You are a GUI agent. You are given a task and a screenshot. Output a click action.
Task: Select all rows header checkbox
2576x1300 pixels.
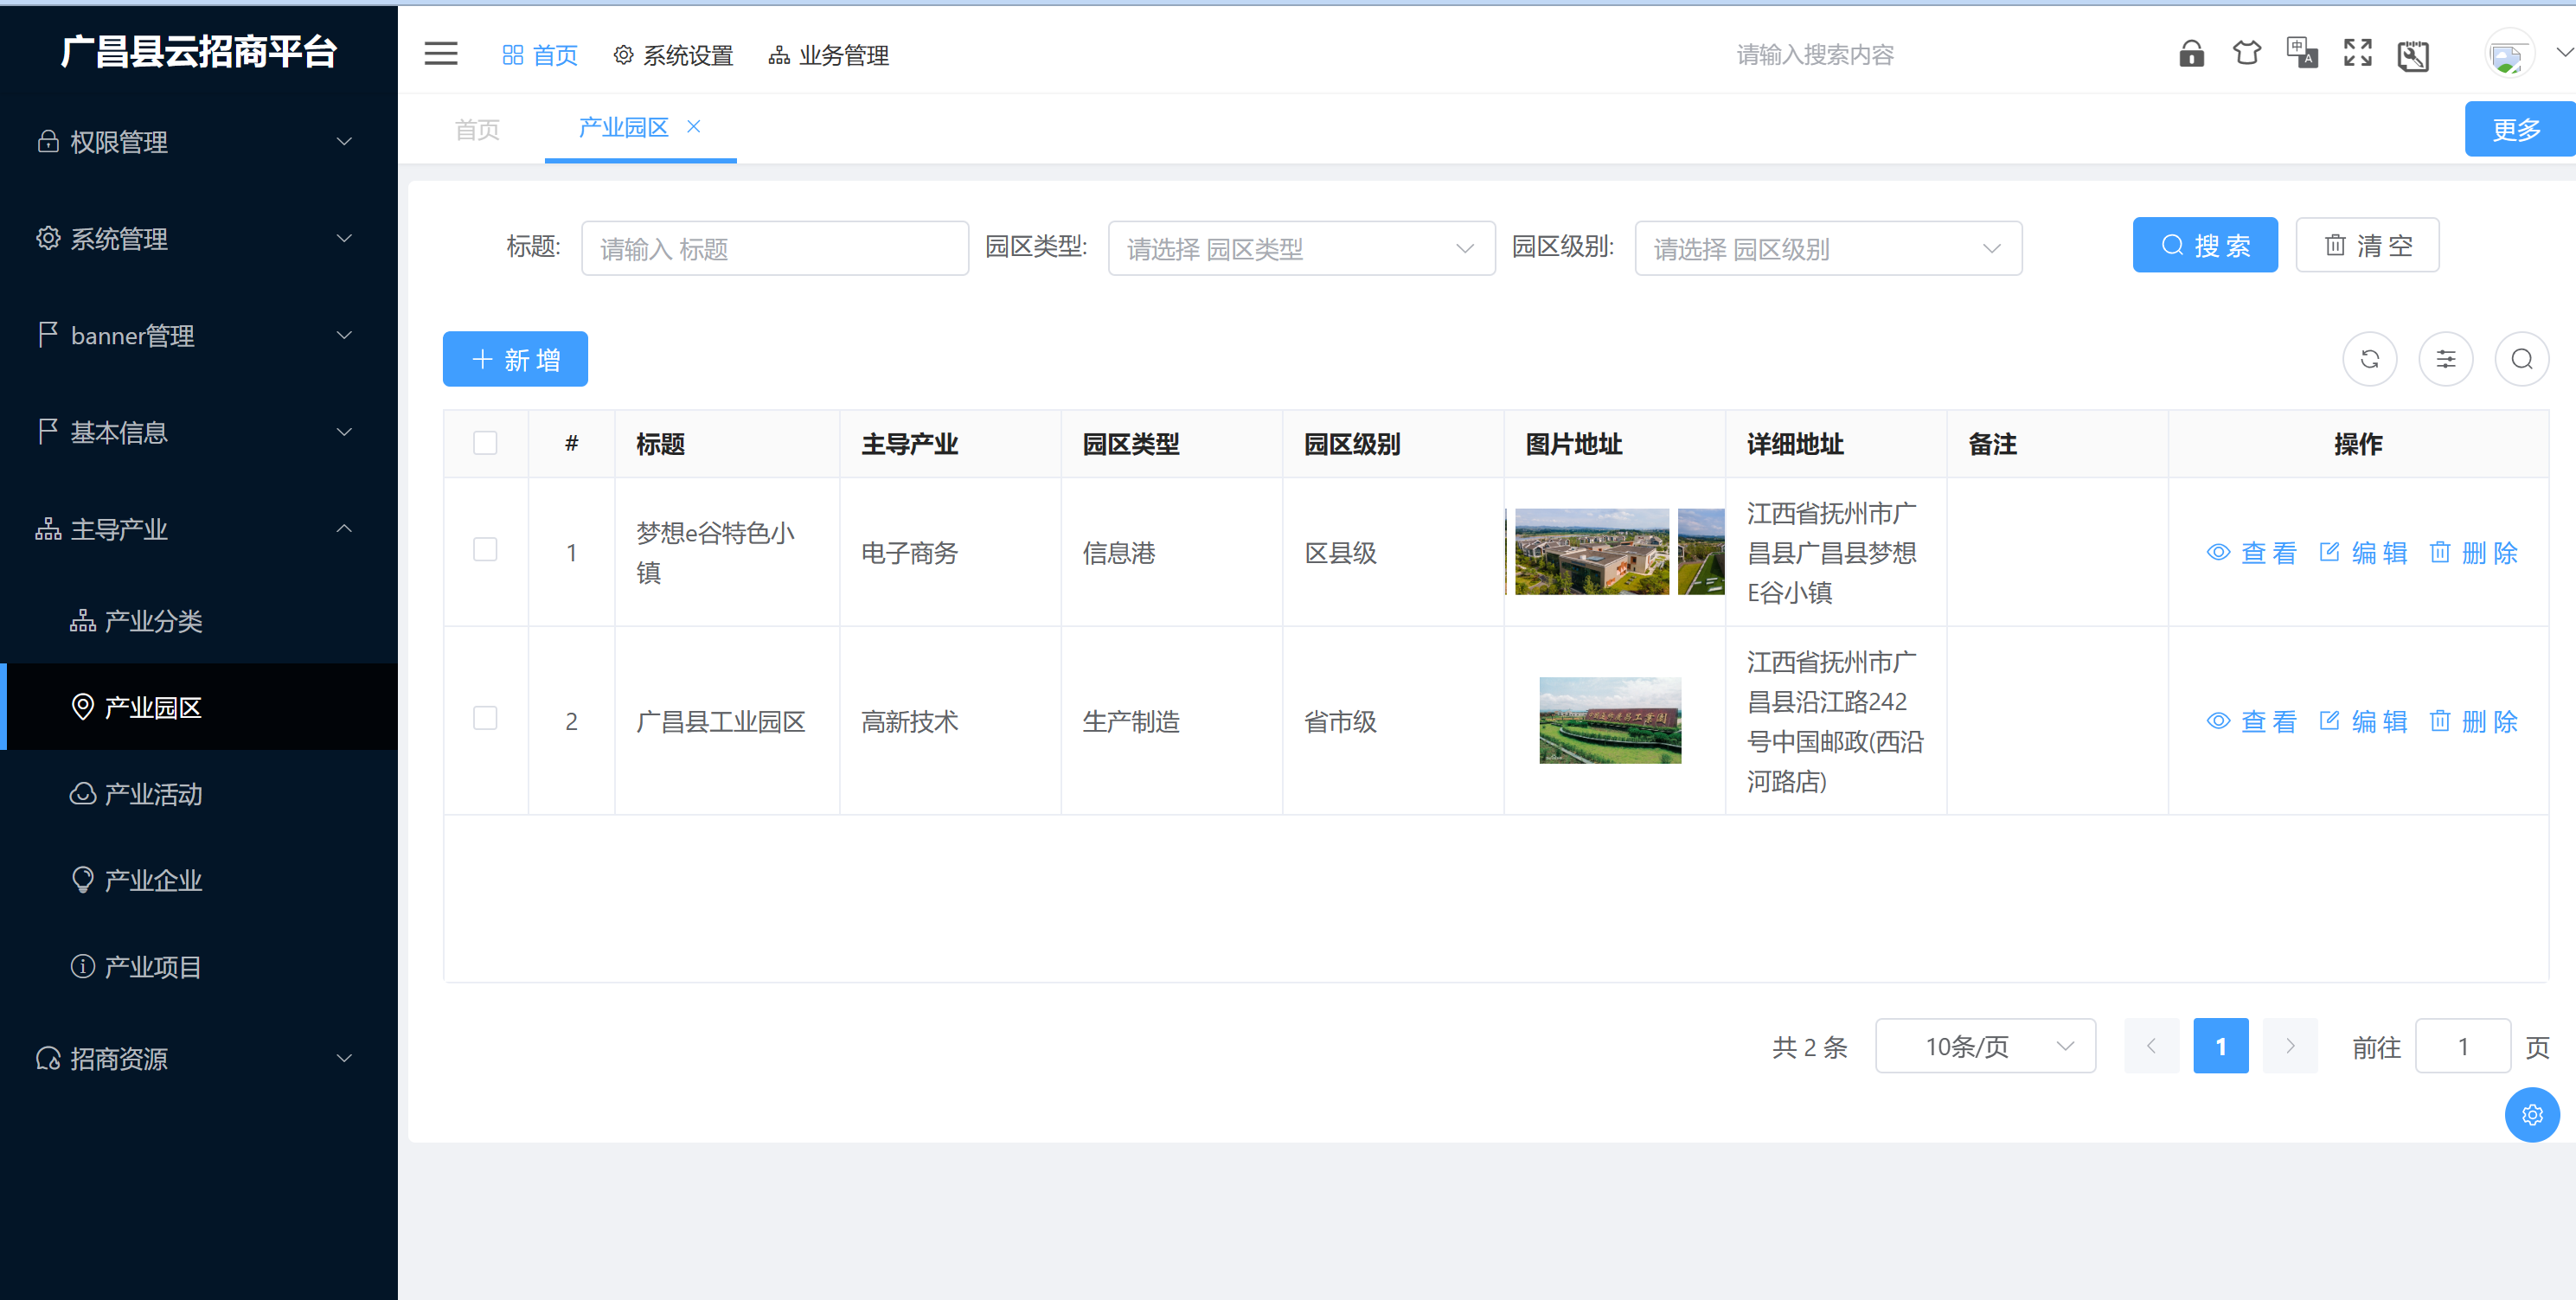pos(485,443)
